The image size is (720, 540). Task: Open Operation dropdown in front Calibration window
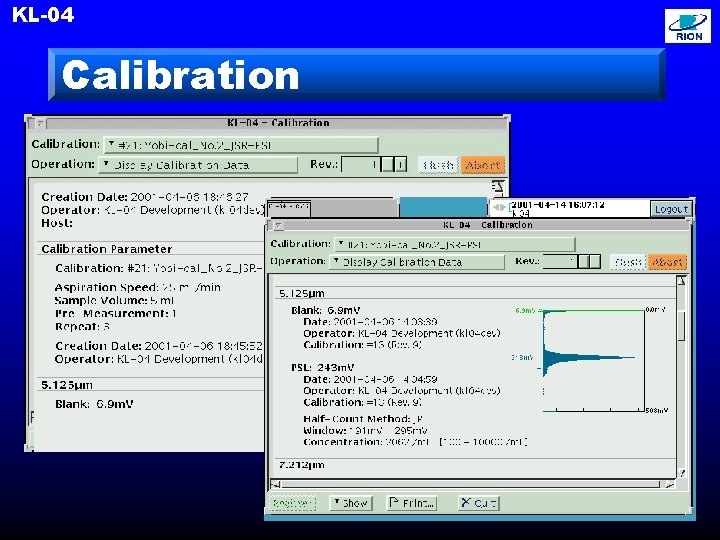(417, 262)
